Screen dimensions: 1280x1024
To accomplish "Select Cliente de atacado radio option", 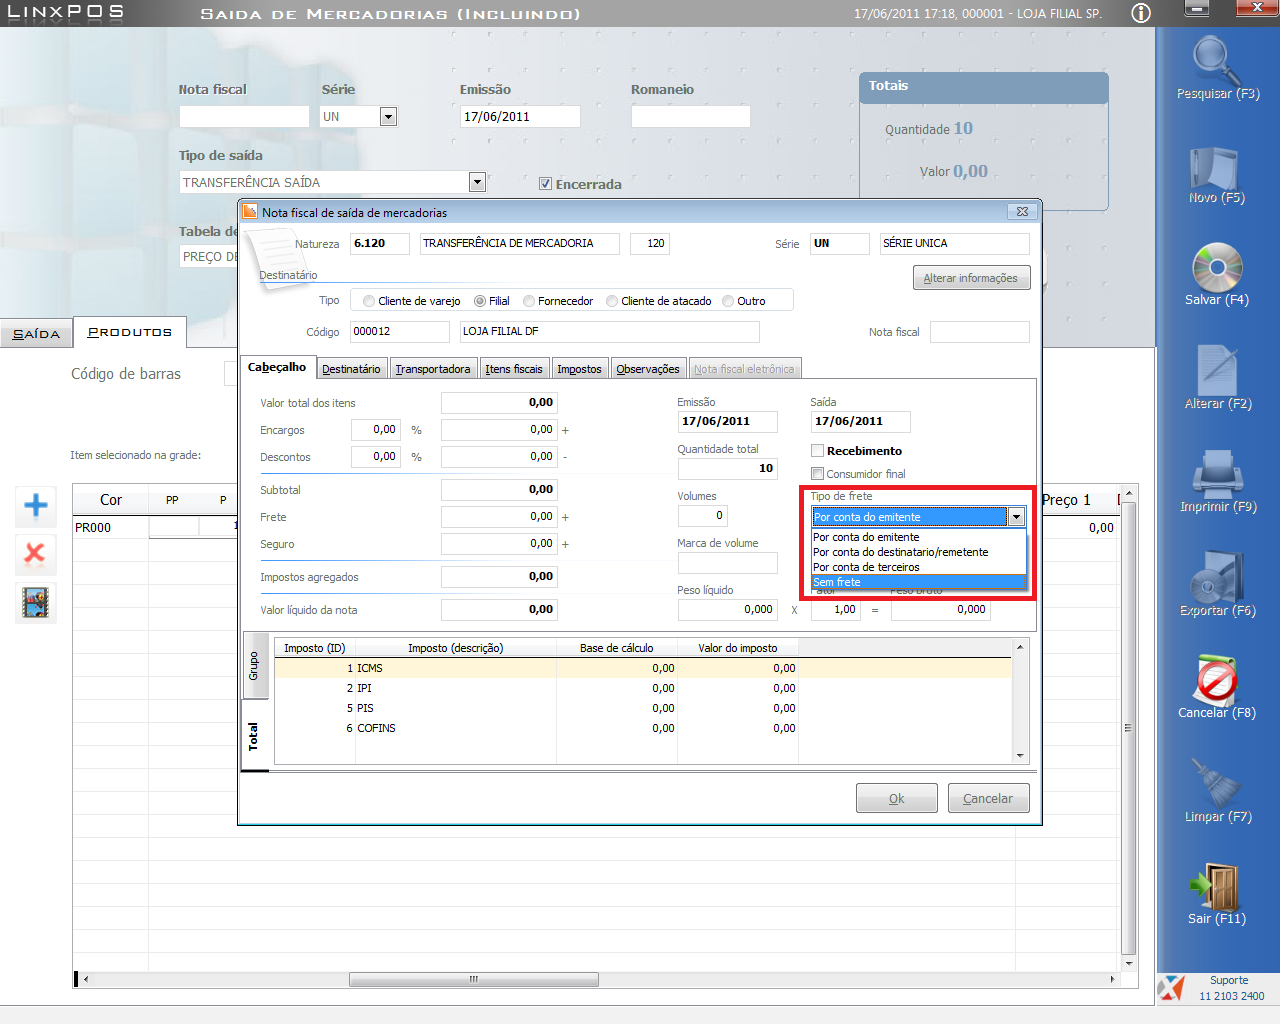I will click(612, 301).
